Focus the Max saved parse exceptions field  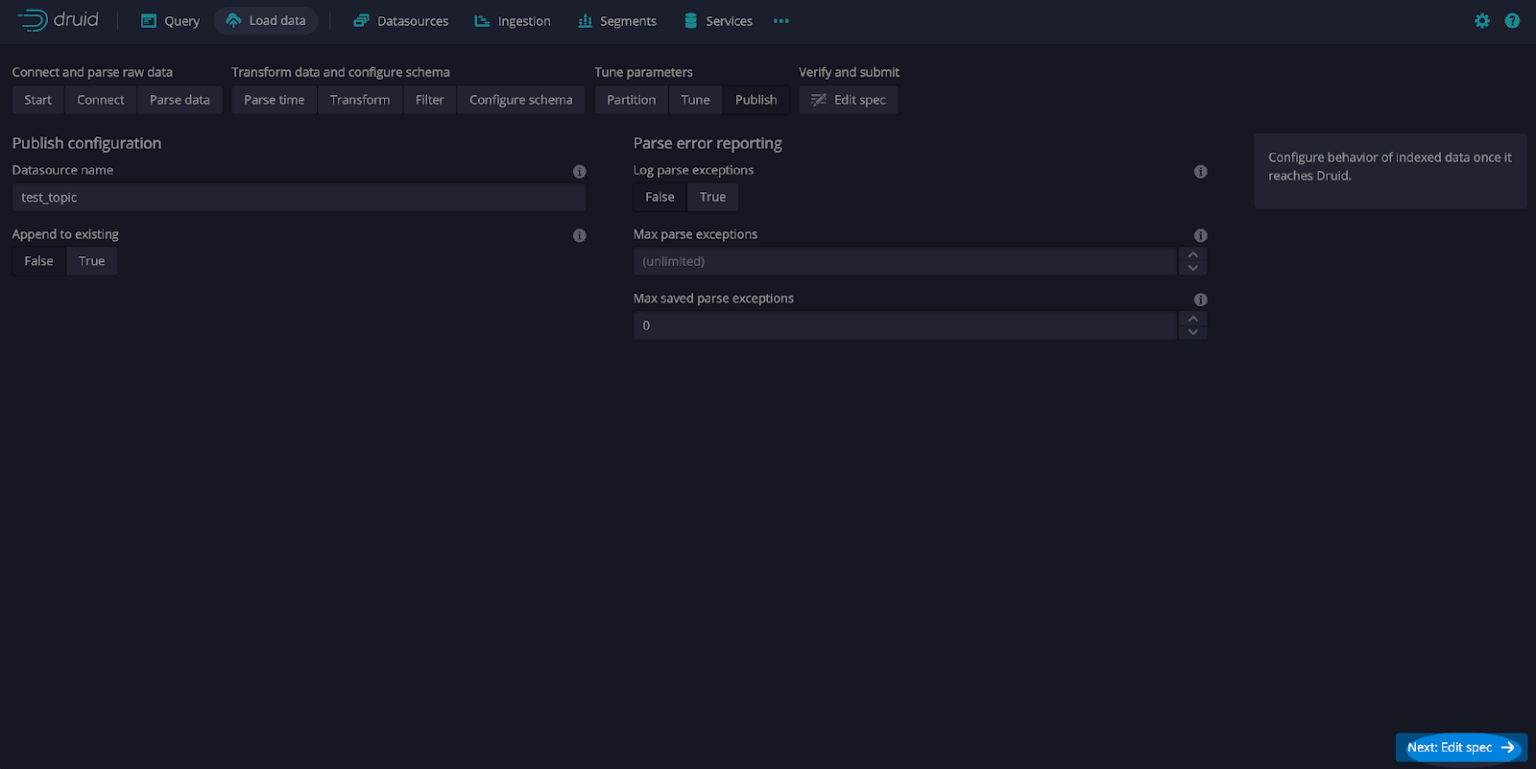point(905,325)
